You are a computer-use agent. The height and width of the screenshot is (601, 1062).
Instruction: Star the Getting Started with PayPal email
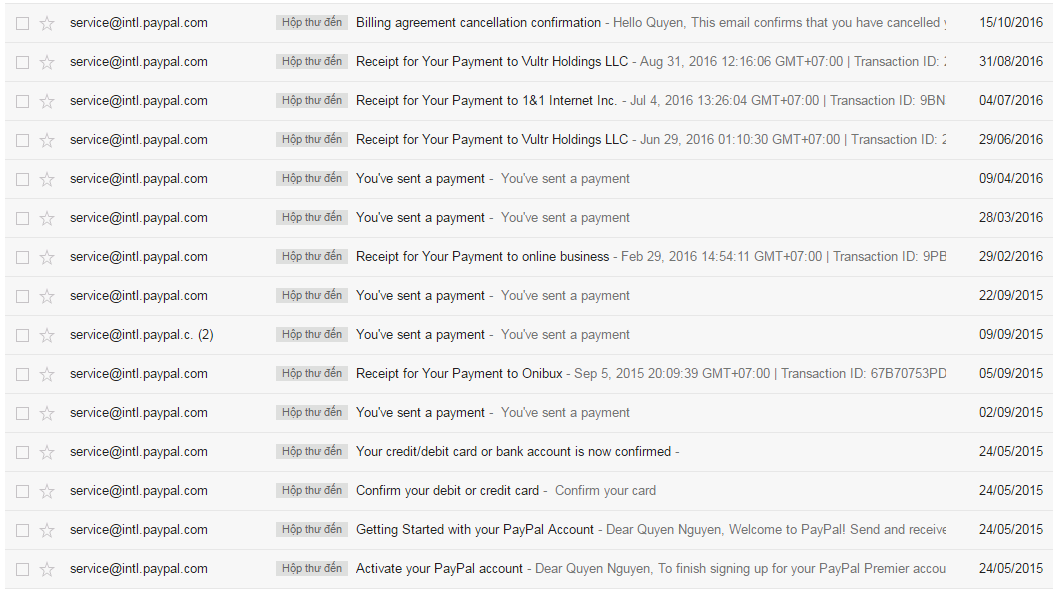pos(44,529)
